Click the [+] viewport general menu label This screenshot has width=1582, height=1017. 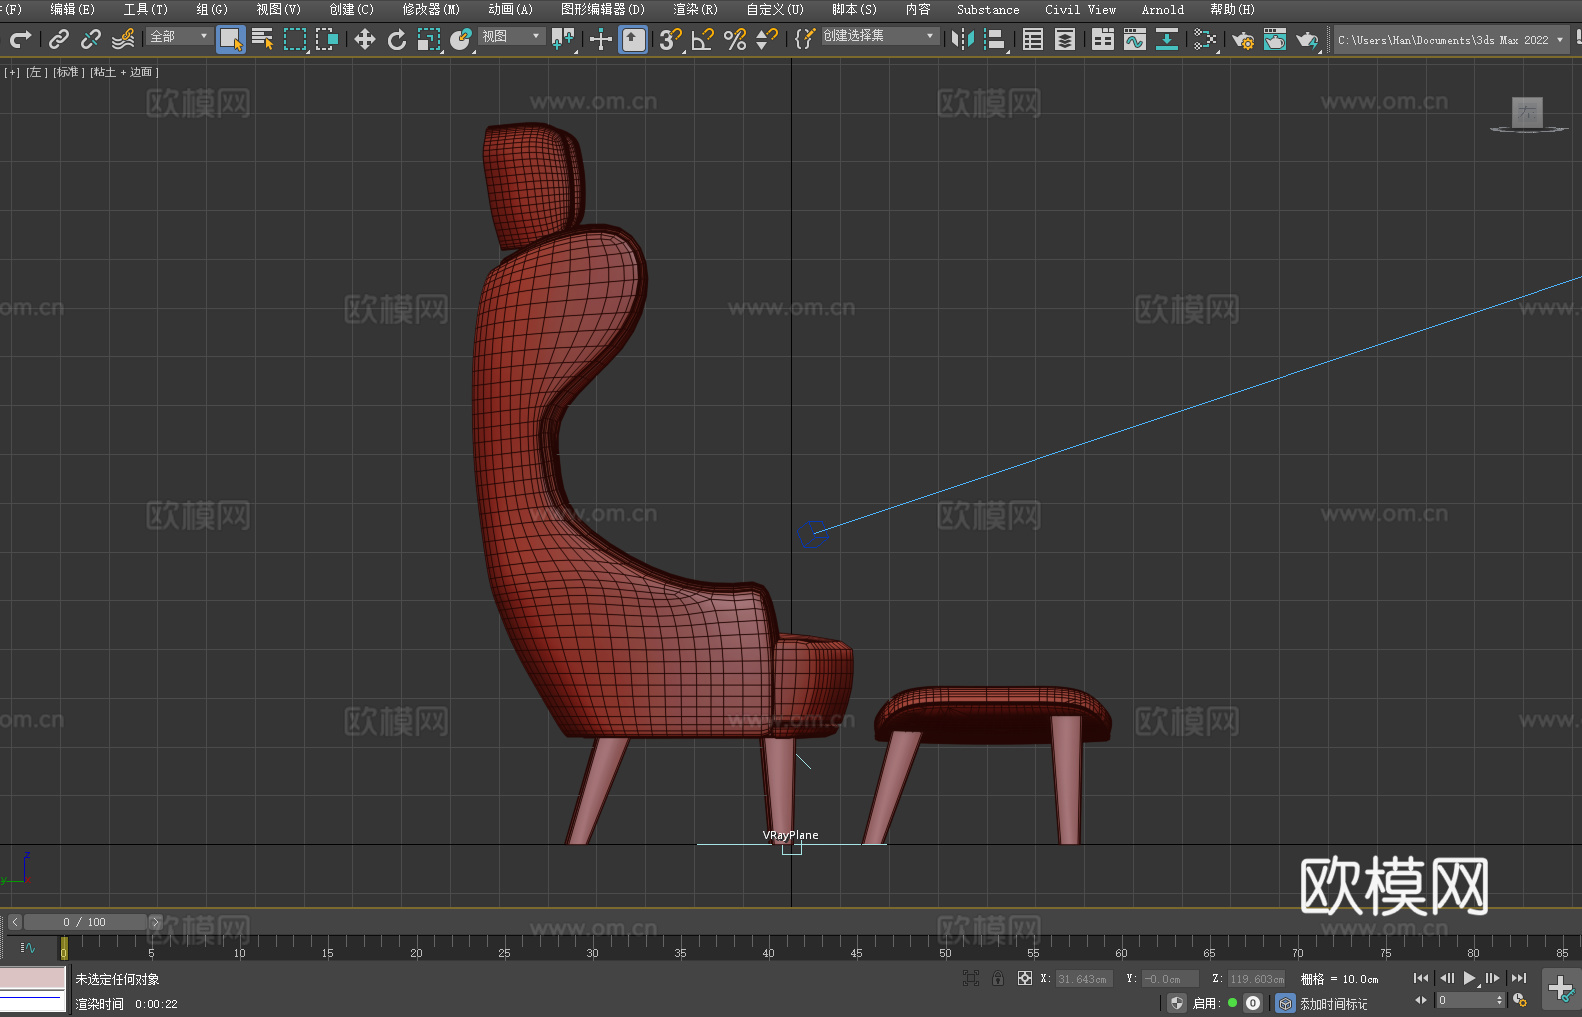12,72
